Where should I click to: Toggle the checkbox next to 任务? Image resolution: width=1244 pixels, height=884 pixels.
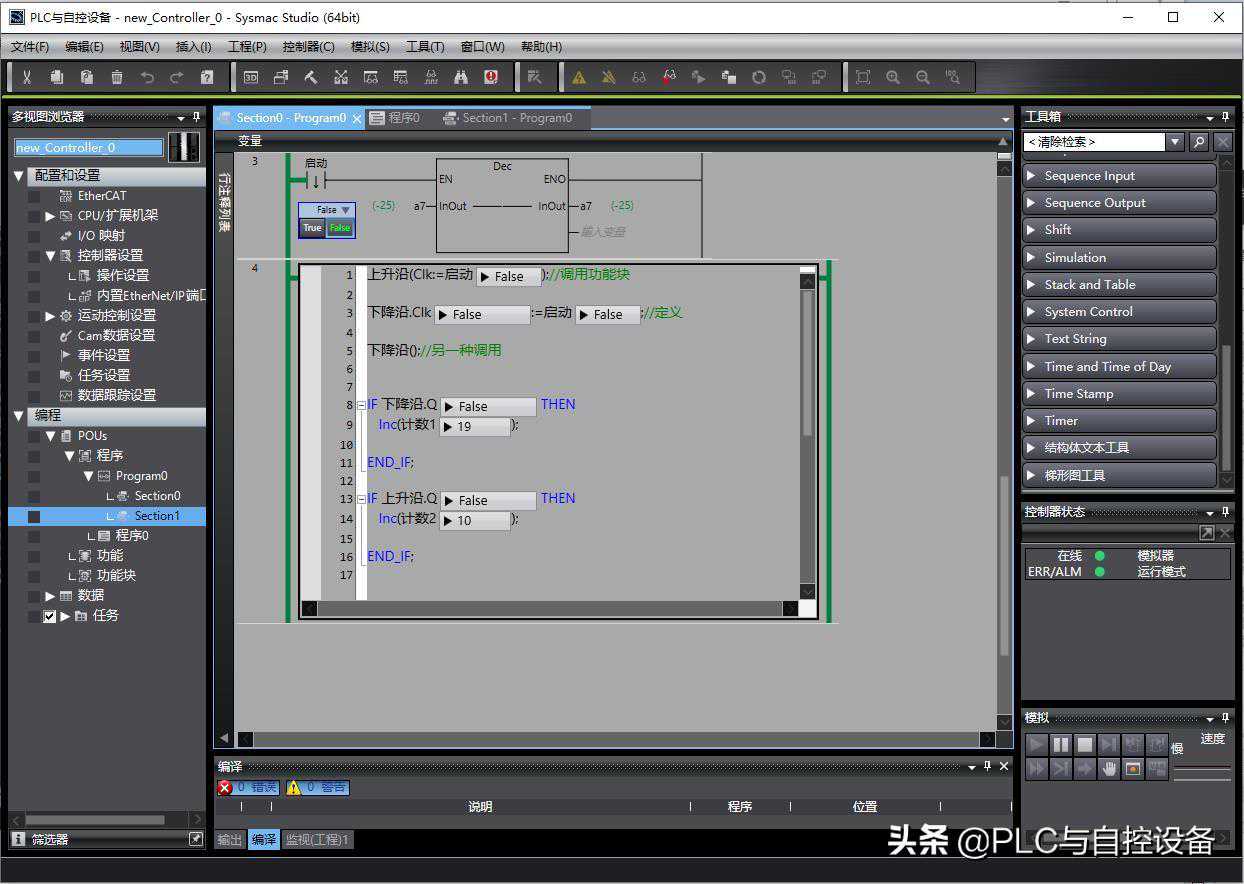(x=49, y=616)
